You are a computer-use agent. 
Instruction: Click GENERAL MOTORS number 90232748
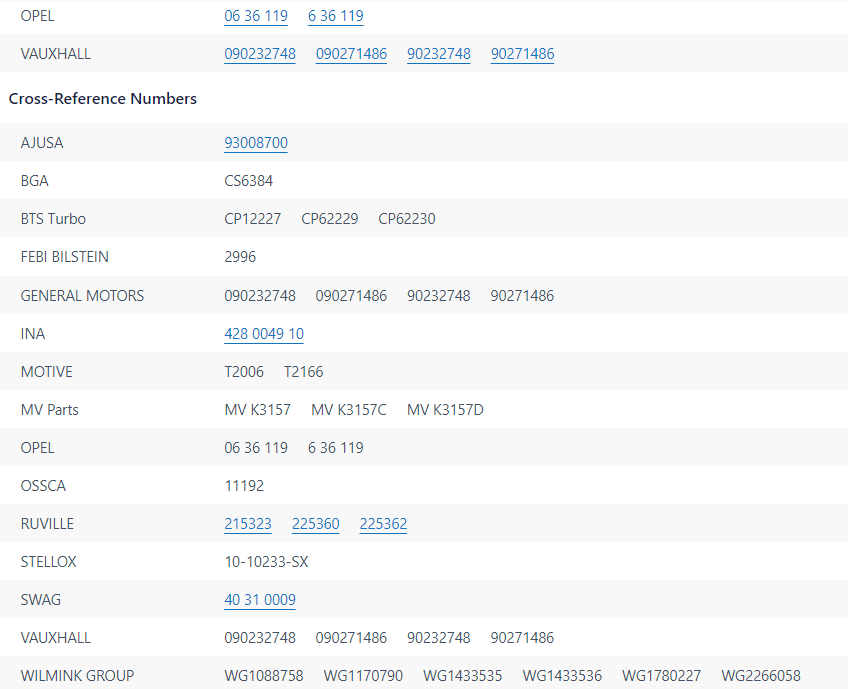(439, 296)
